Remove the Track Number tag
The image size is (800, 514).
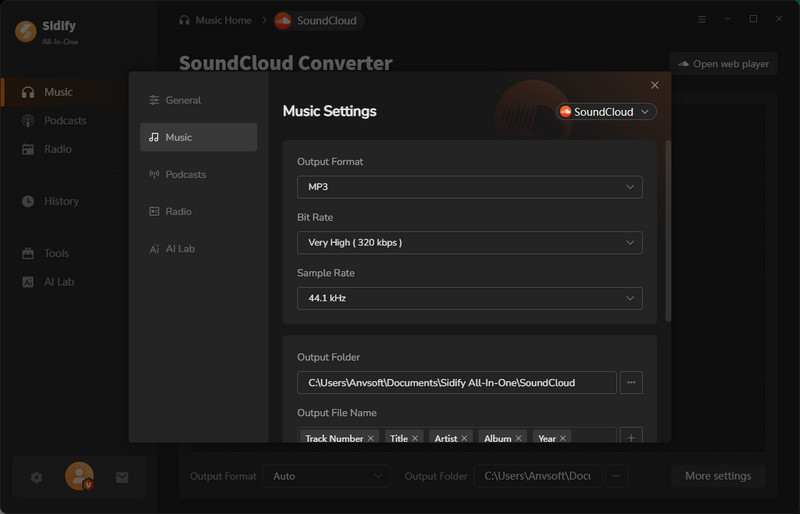tap(371, 438)
